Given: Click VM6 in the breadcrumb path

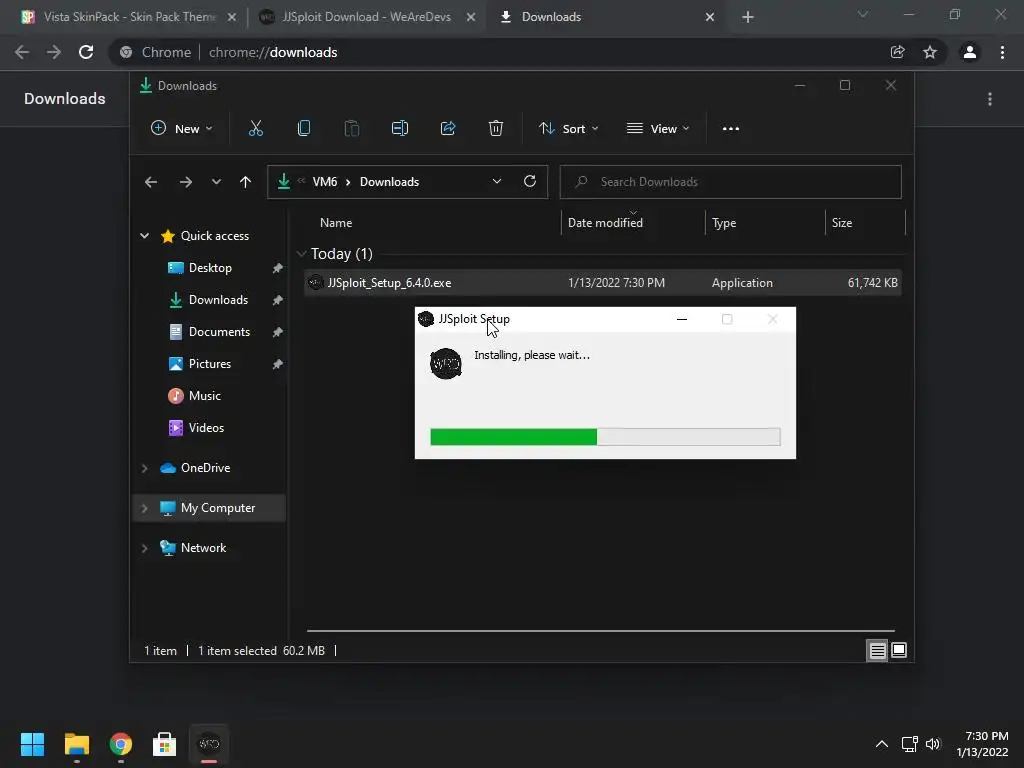Looking at the screenshot, I should coord(325,182).
